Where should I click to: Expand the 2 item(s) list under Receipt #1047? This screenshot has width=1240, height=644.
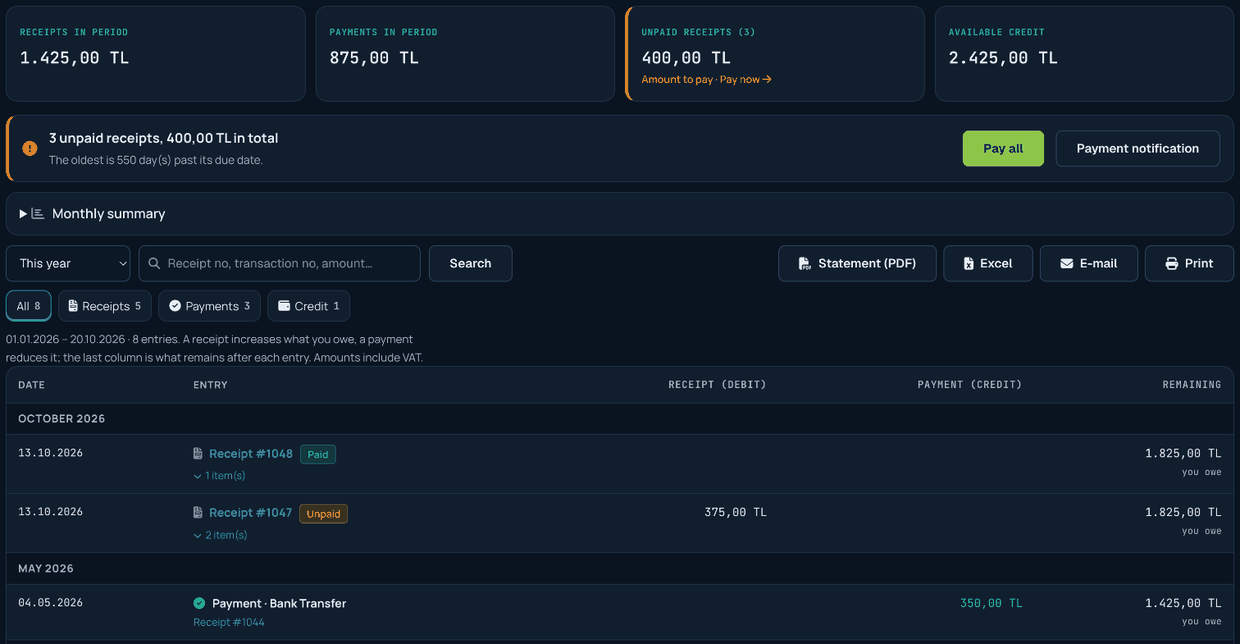[220, 535]
